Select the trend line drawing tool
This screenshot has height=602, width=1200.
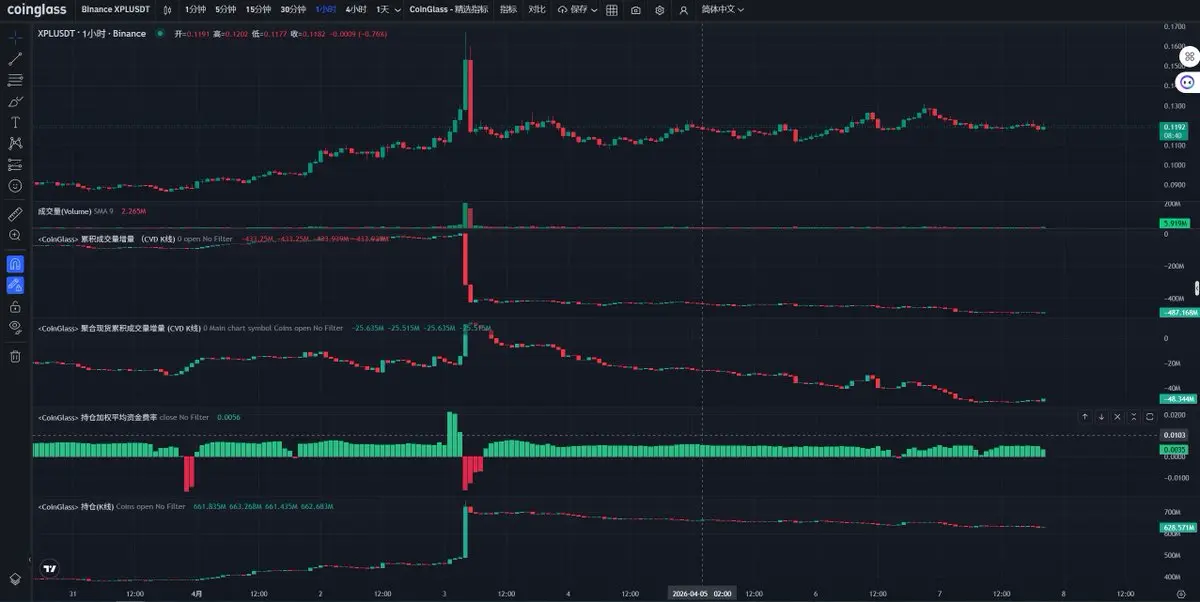(x=15, y=59)
